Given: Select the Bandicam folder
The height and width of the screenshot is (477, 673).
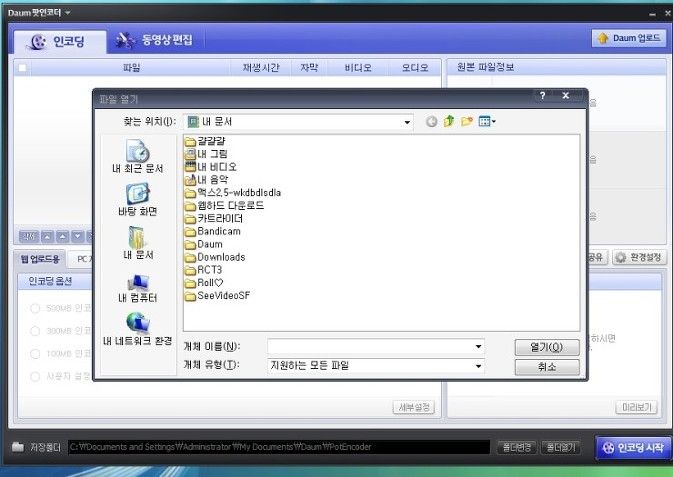Looking at the screenshot, I should (213, 231).
